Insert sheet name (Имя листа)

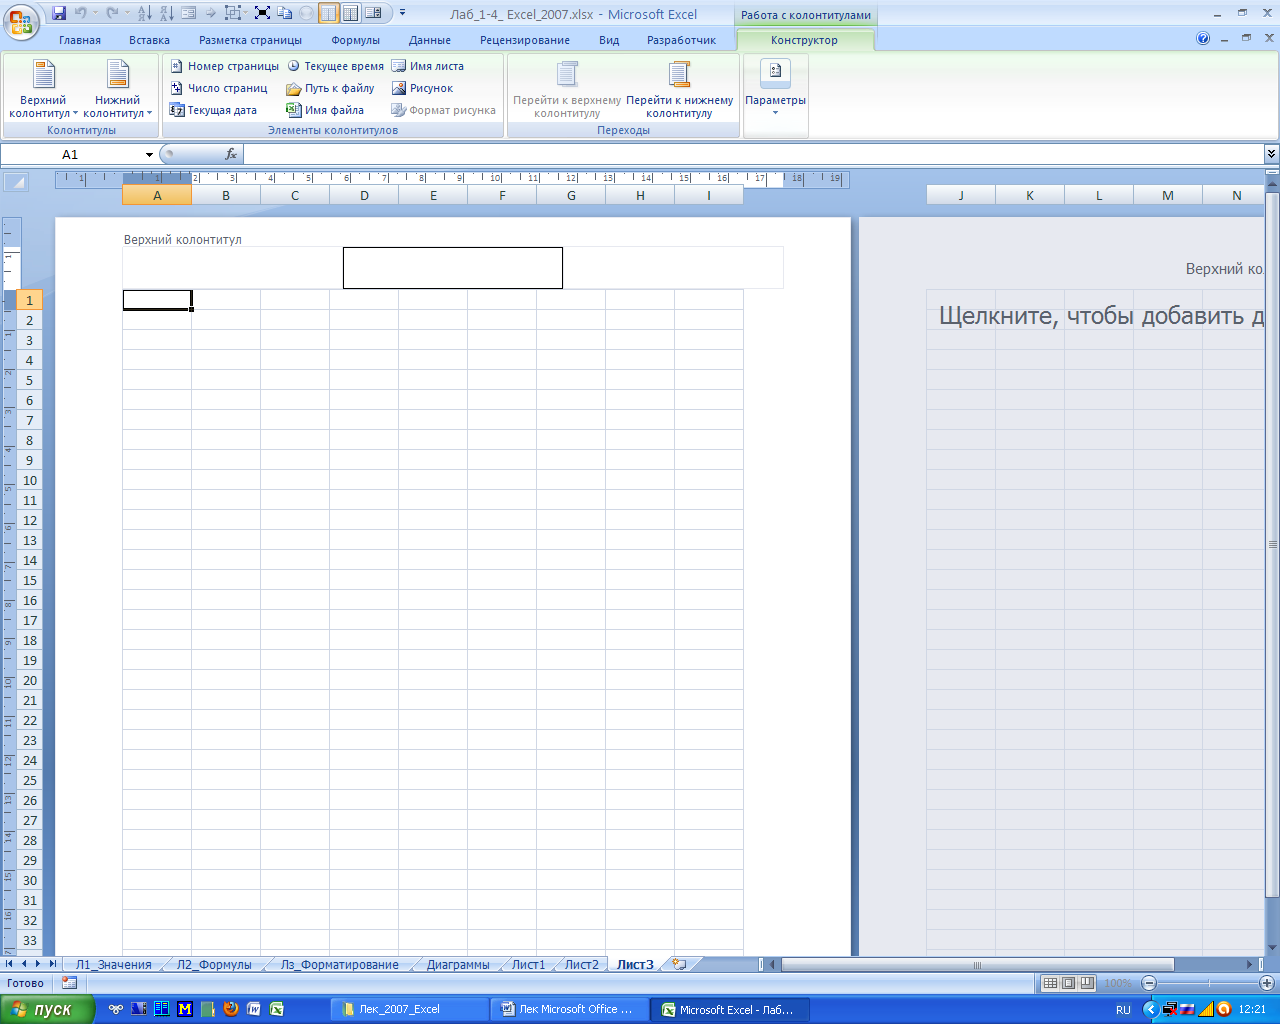pyautogui.click(x=428, y=66)
